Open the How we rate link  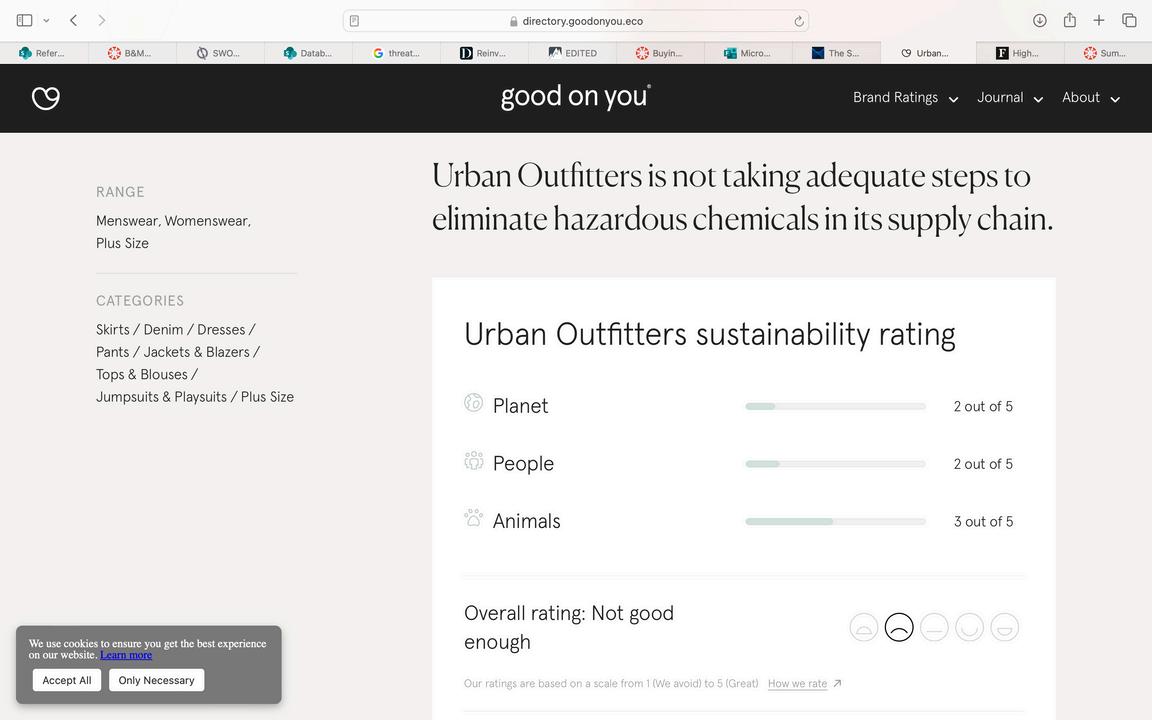pyautogui.click(x=797, y=683)
